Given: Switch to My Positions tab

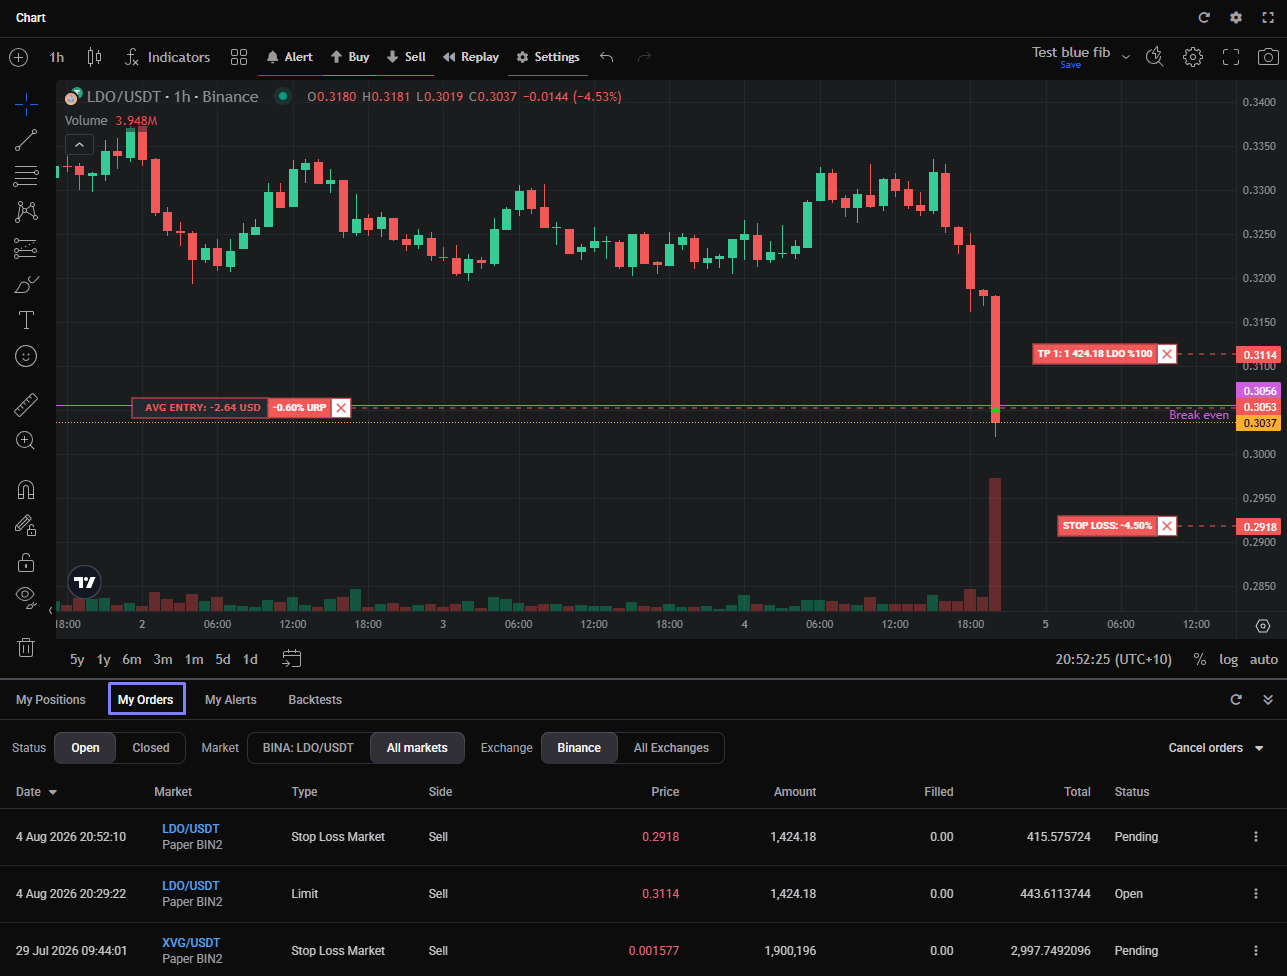Looking at the screenshot, I should (51, 700).
